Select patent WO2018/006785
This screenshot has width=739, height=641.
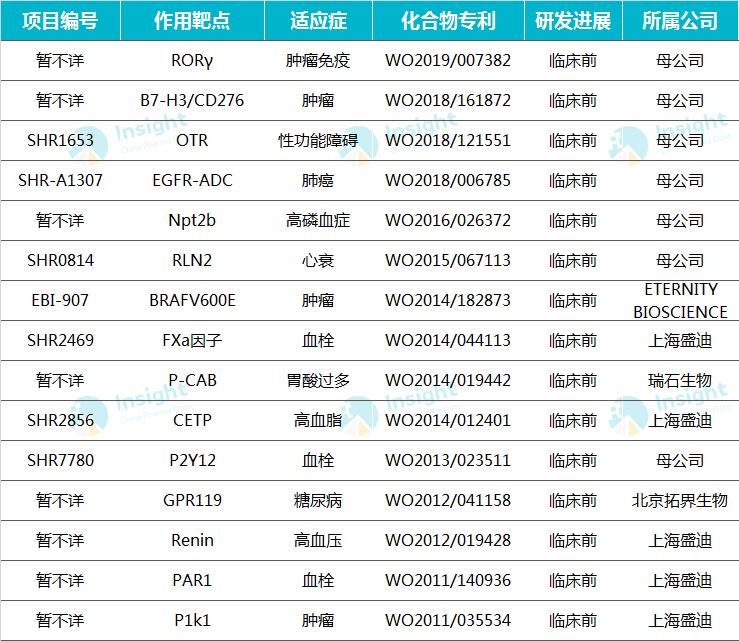click(448, 181)
